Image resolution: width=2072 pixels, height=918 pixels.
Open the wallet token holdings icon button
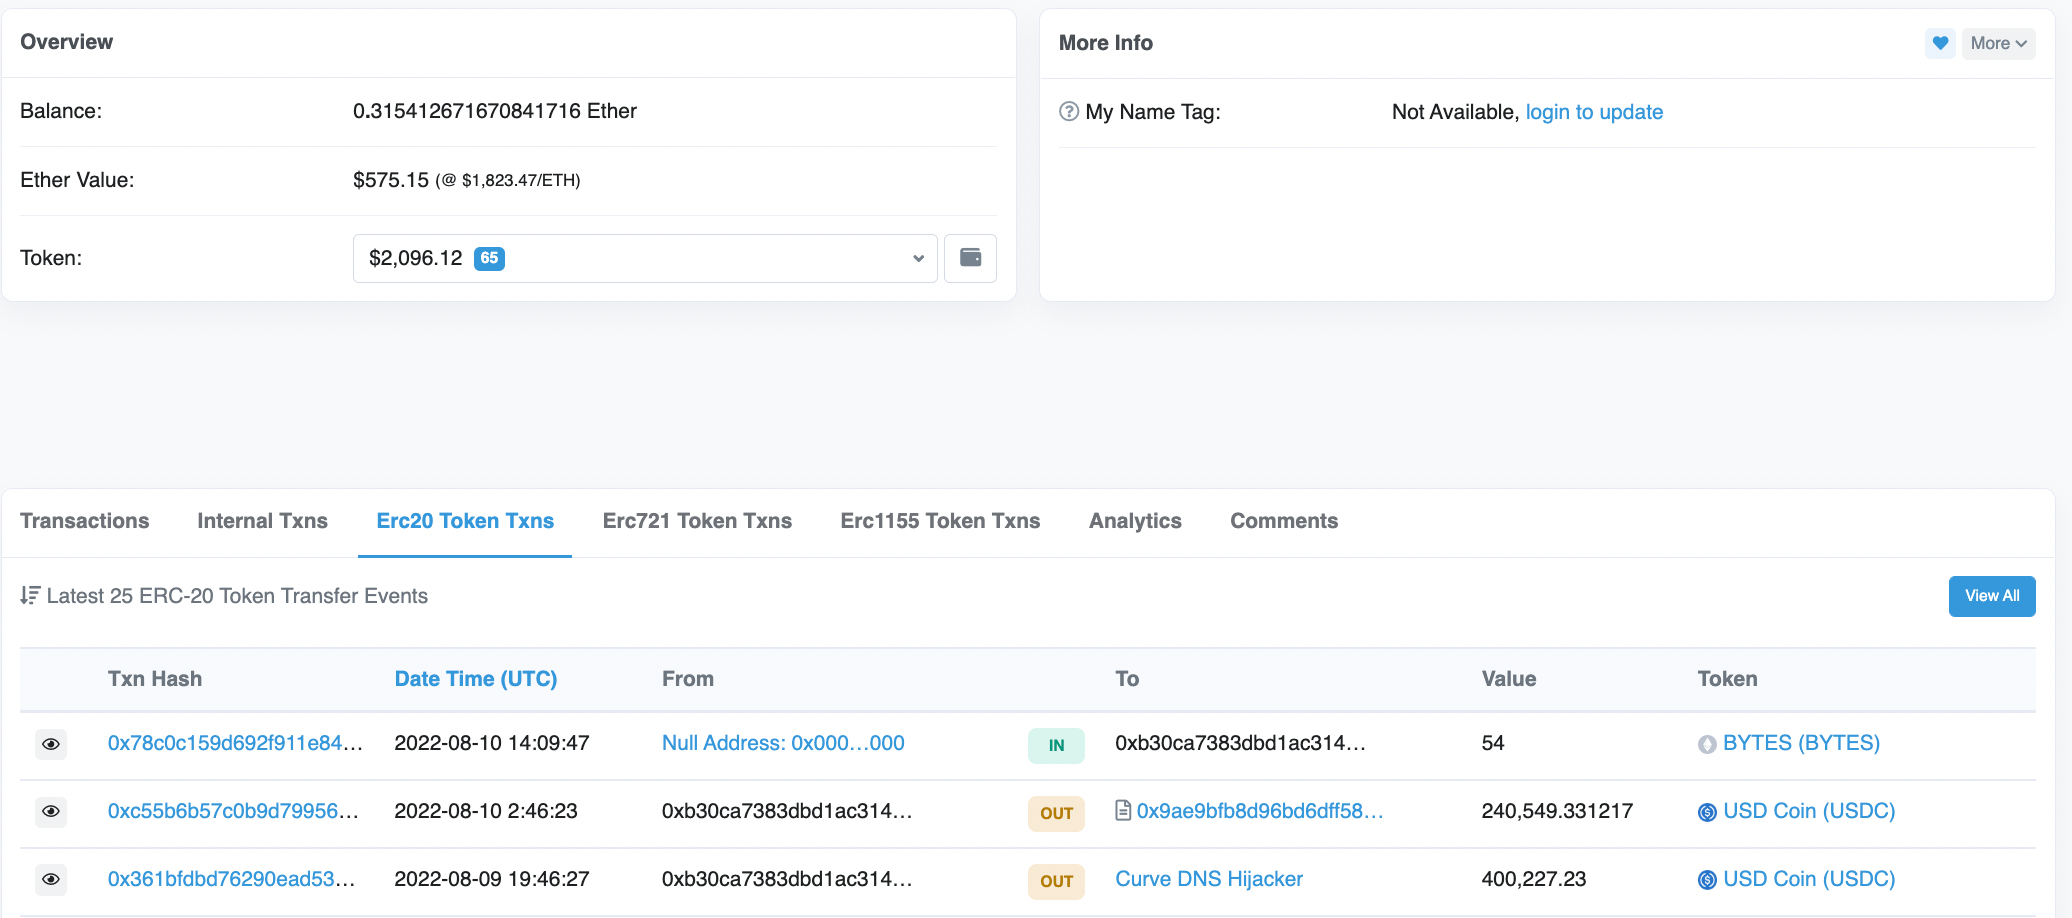(970, 258)
